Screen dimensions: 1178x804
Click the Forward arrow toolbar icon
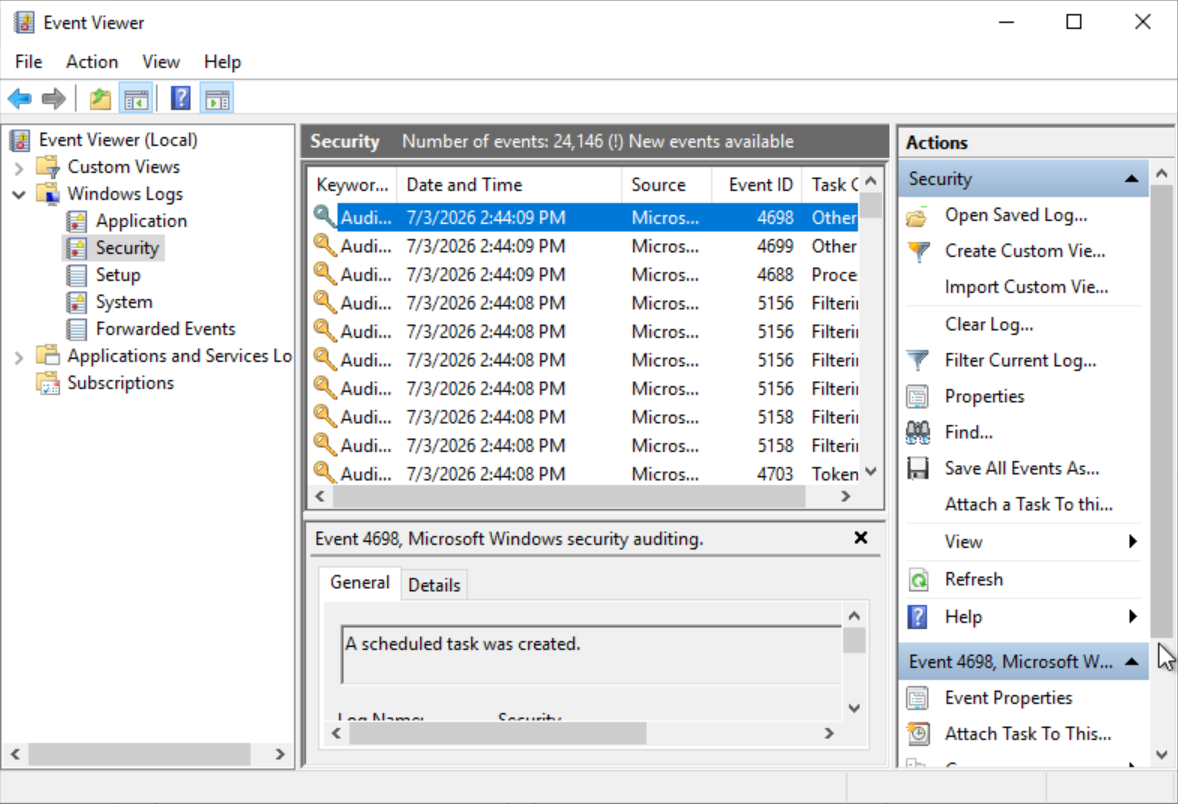tap(54, 98)
